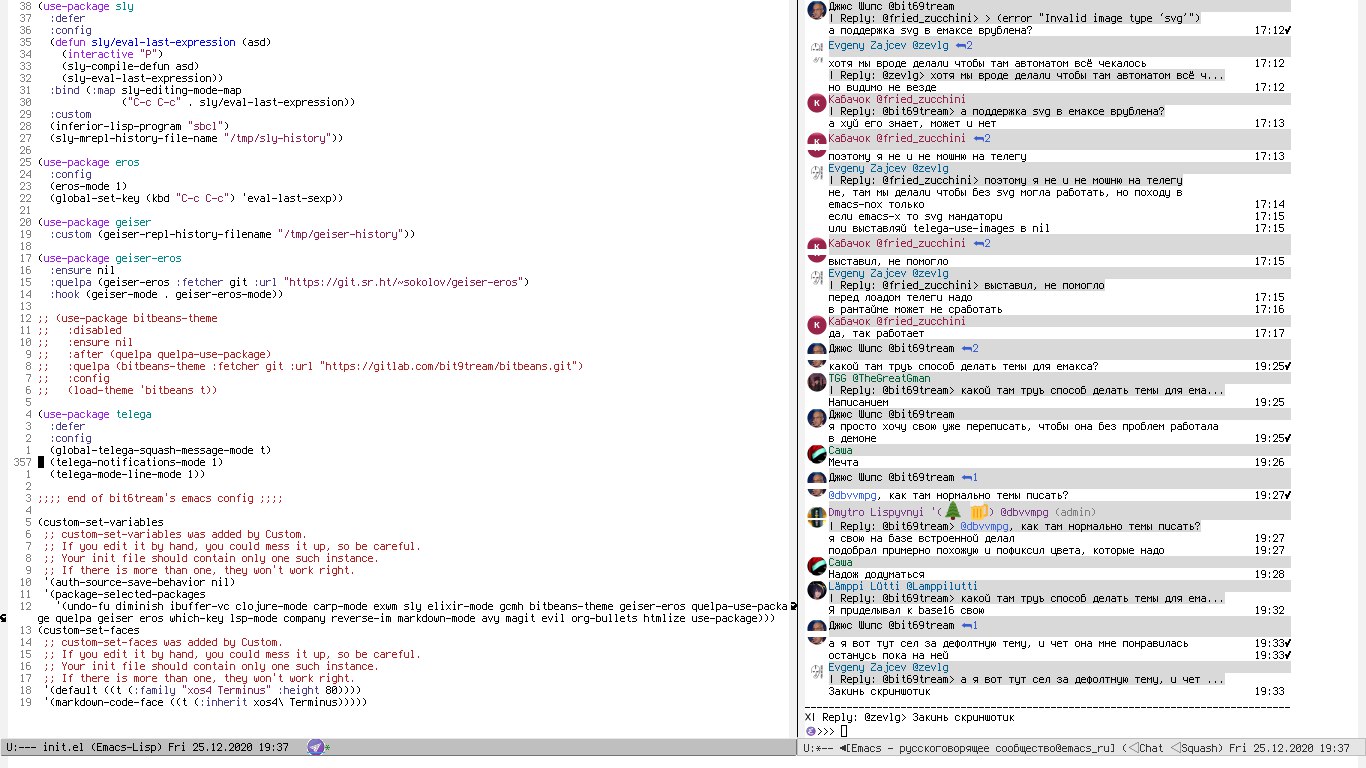Click the ';;;; end of bit6tream's emacs config' comment
The height and width of the screenshot is (768, 1366).
coord(160,498)
